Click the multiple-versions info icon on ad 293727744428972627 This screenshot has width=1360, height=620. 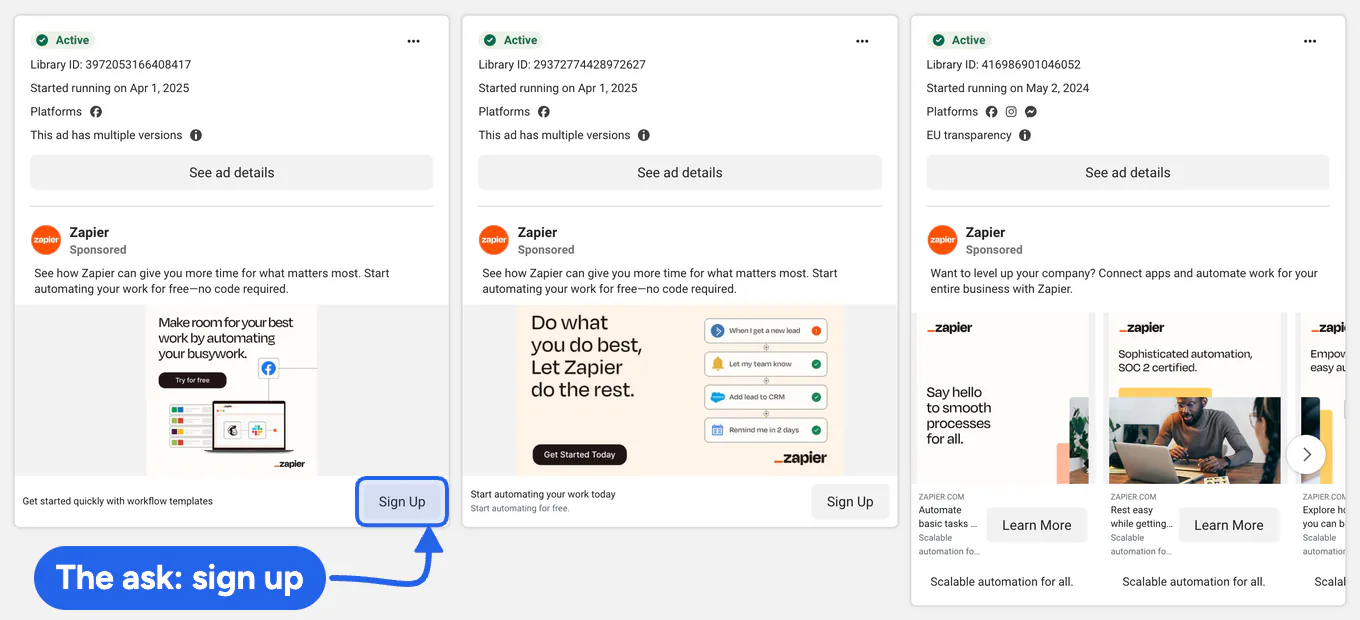coord(644,135)
